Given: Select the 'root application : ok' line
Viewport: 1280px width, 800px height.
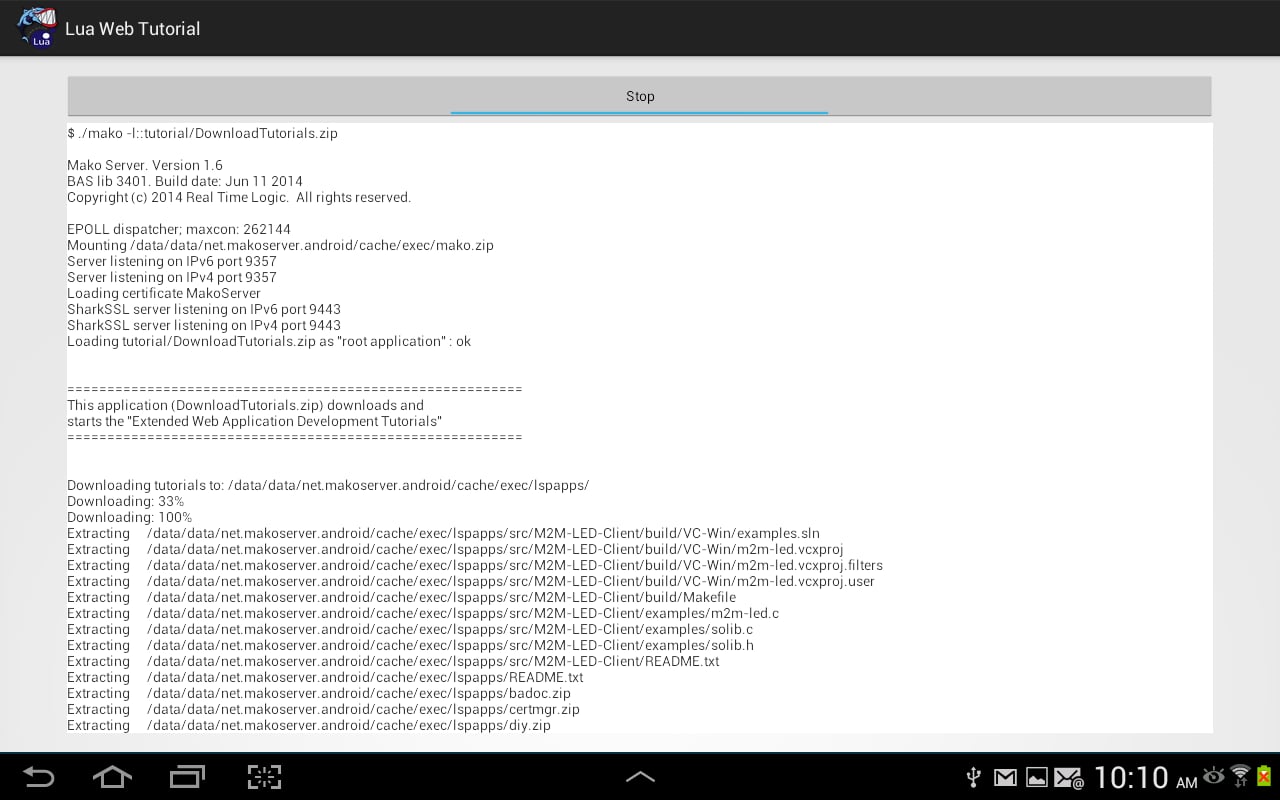Looking at the screenshot, I should click(269, 341).
